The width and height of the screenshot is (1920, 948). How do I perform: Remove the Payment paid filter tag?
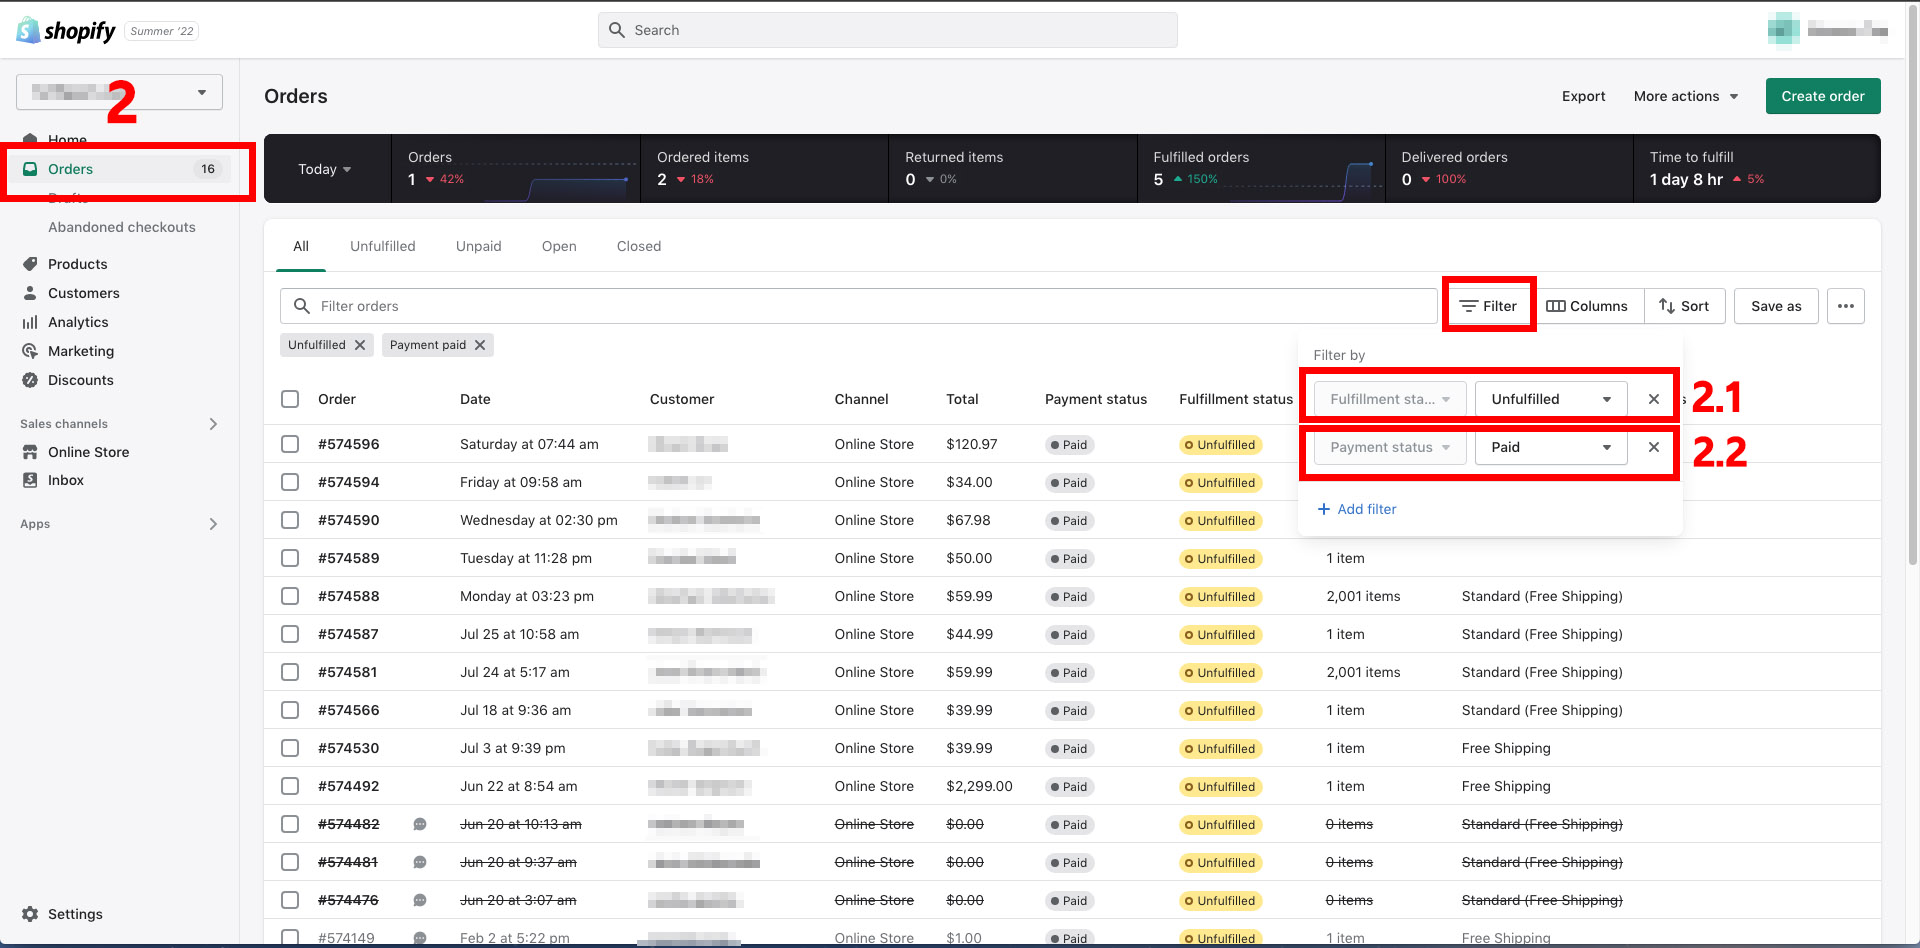click(x=480, y=345)
